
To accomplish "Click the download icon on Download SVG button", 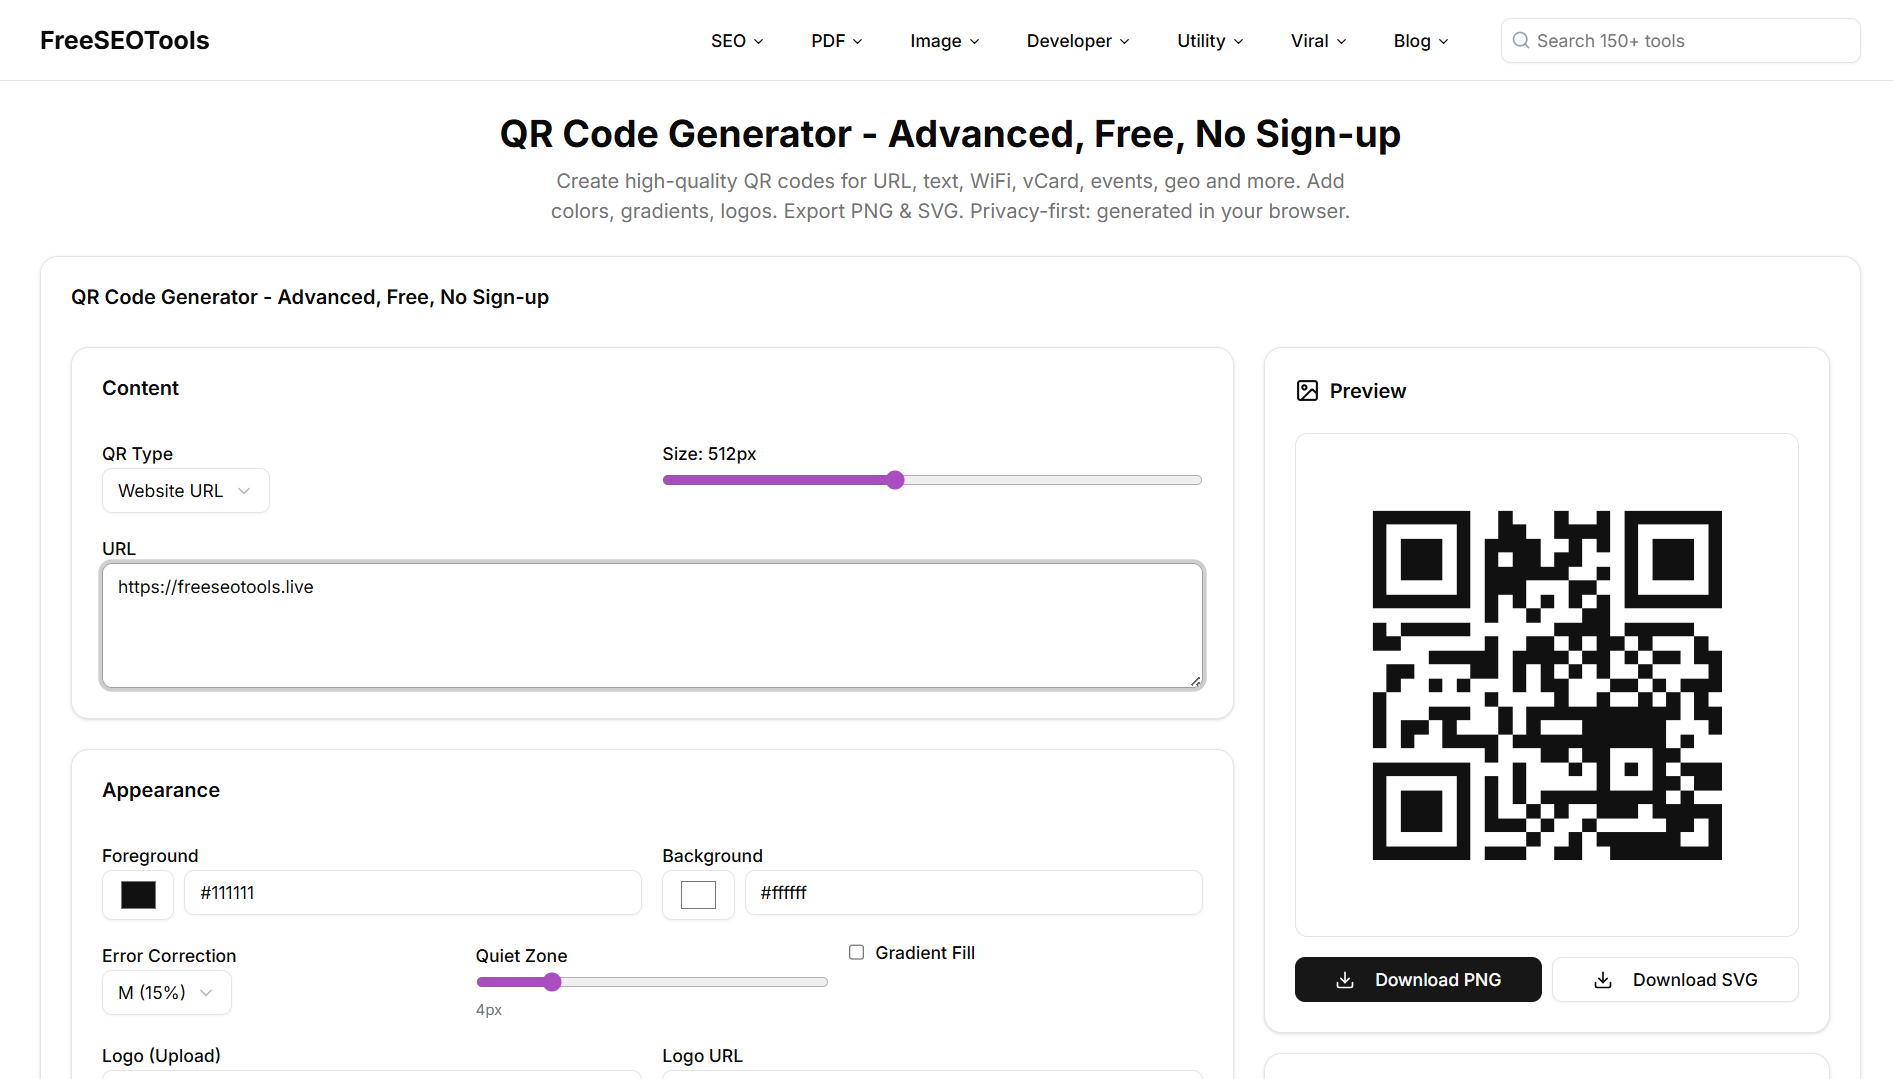I will [x=1603, y=980].
